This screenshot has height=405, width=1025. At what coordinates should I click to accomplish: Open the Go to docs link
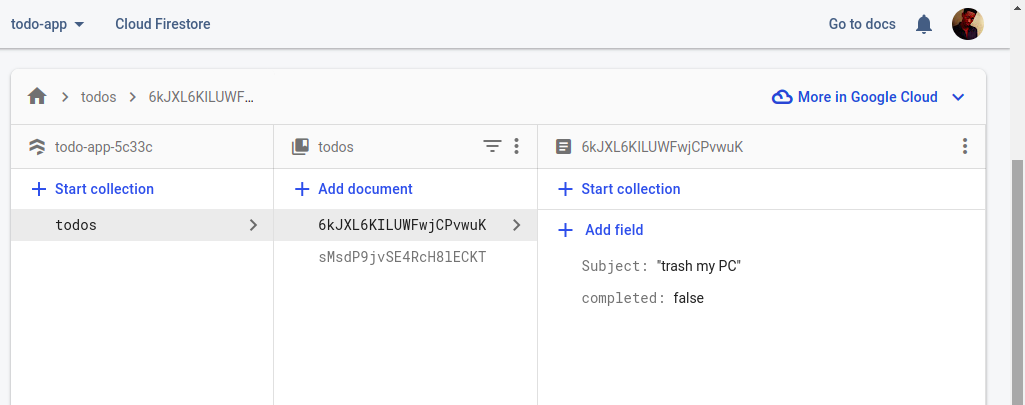[x=862, y=24]
